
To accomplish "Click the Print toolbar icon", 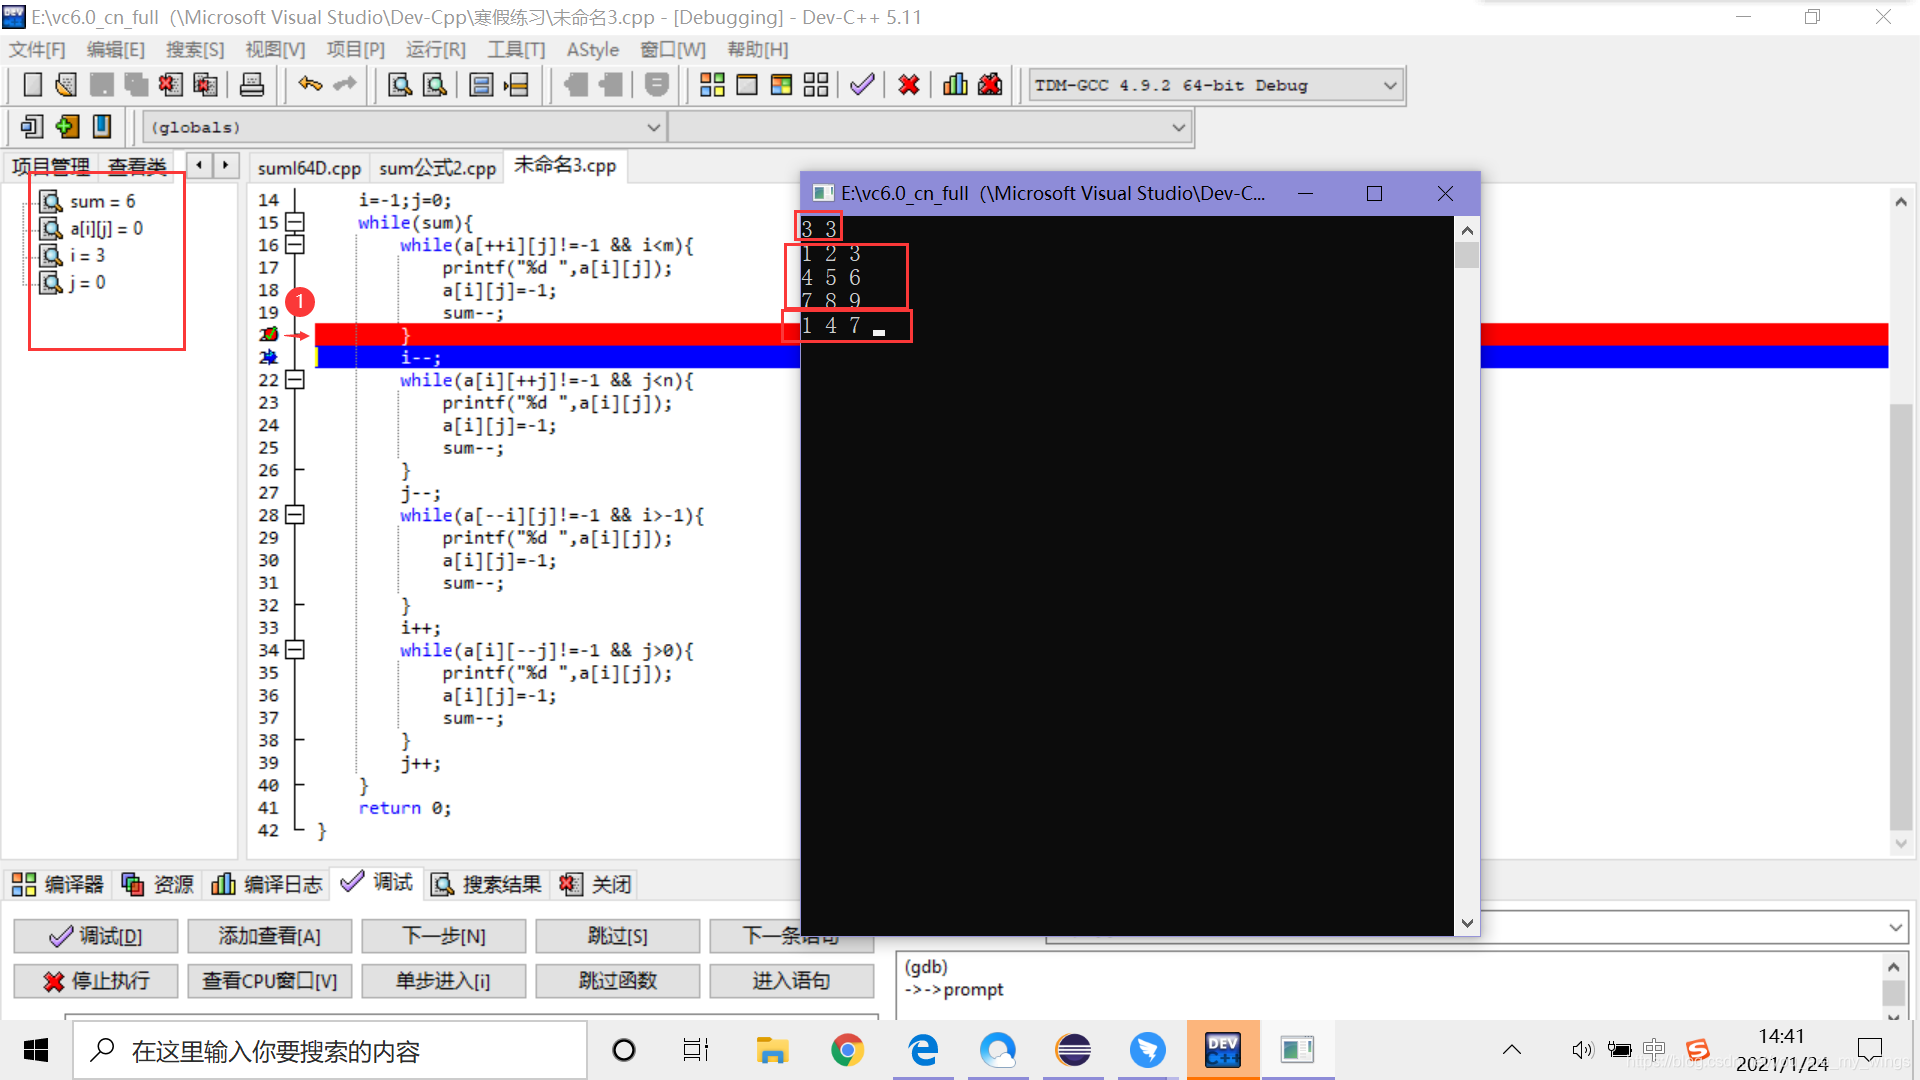I will click(x=252, y=85).
